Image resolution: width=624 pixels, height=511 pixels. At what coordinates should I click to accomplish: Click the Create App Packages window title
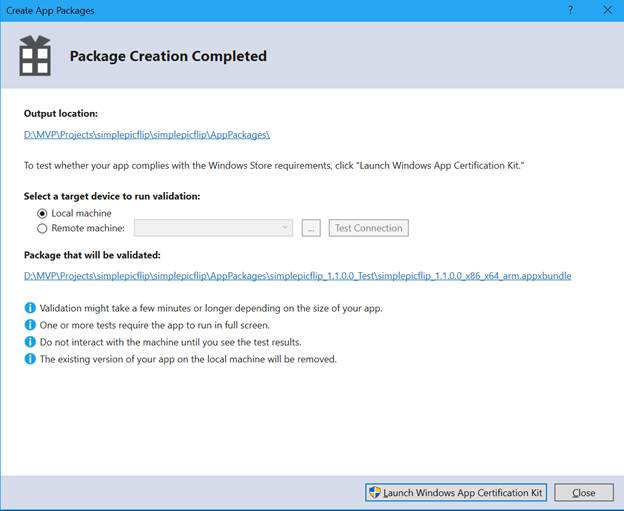(x=50, y=11)
